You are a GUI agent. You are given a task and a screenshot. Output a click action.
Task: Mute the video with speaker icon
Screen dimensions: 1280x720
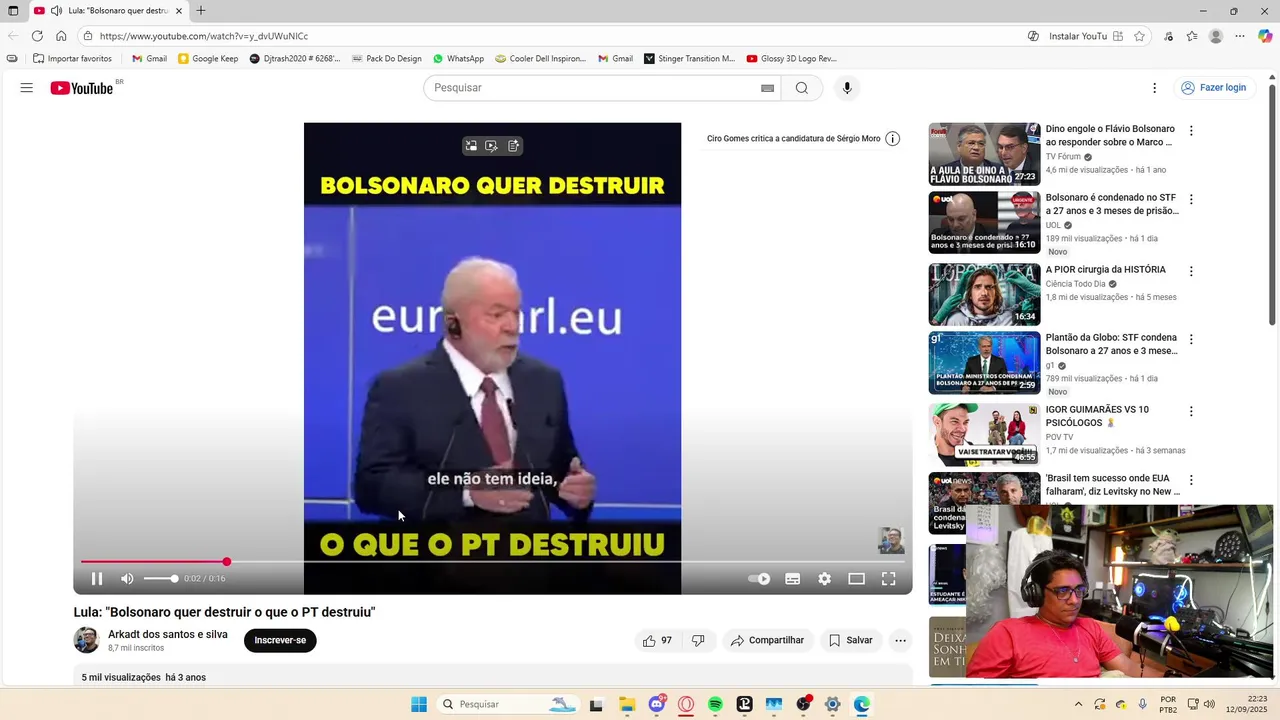point(127,579)
